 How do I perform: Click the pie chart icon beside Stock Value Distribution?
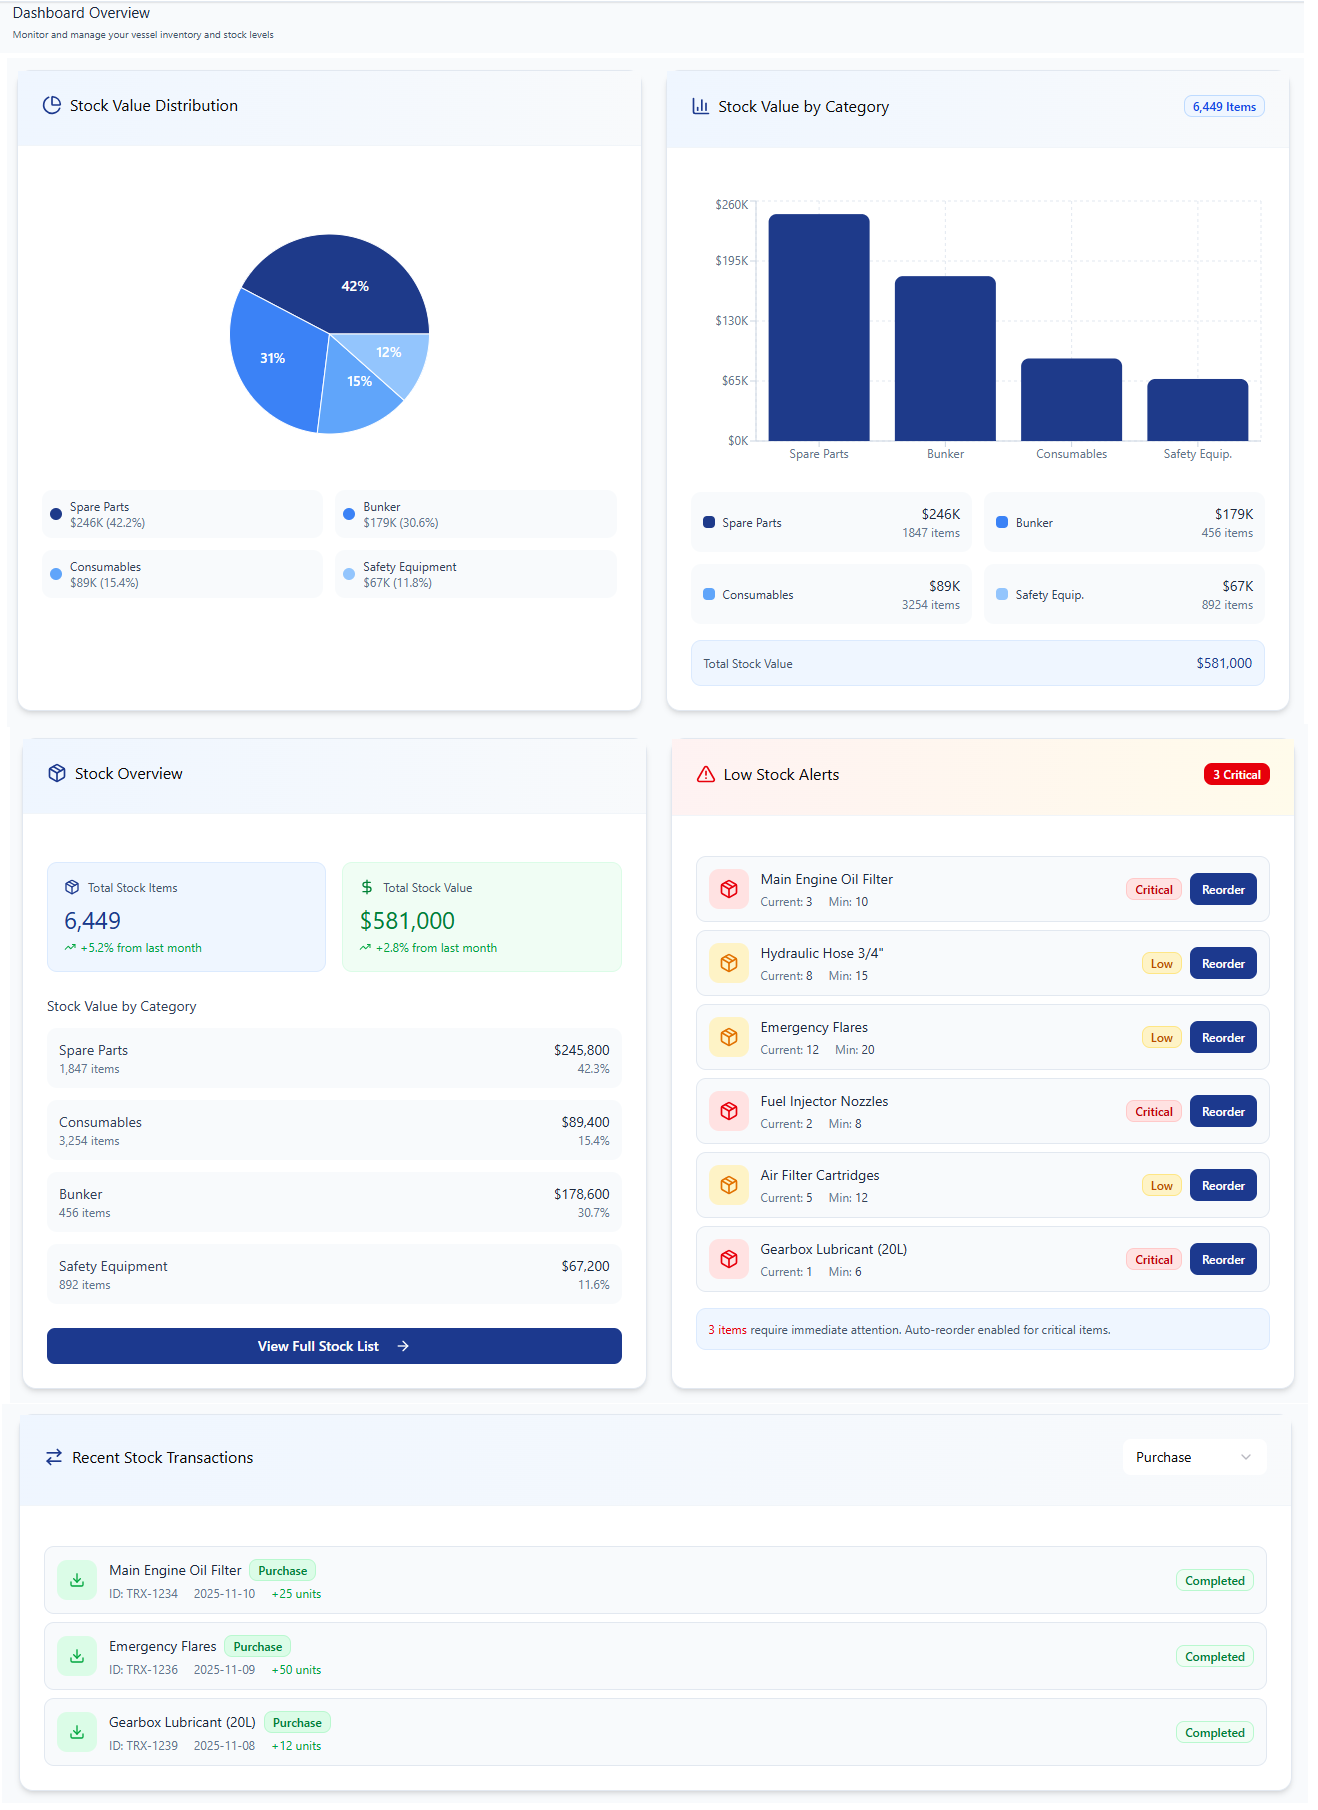[x=52, y=105]
